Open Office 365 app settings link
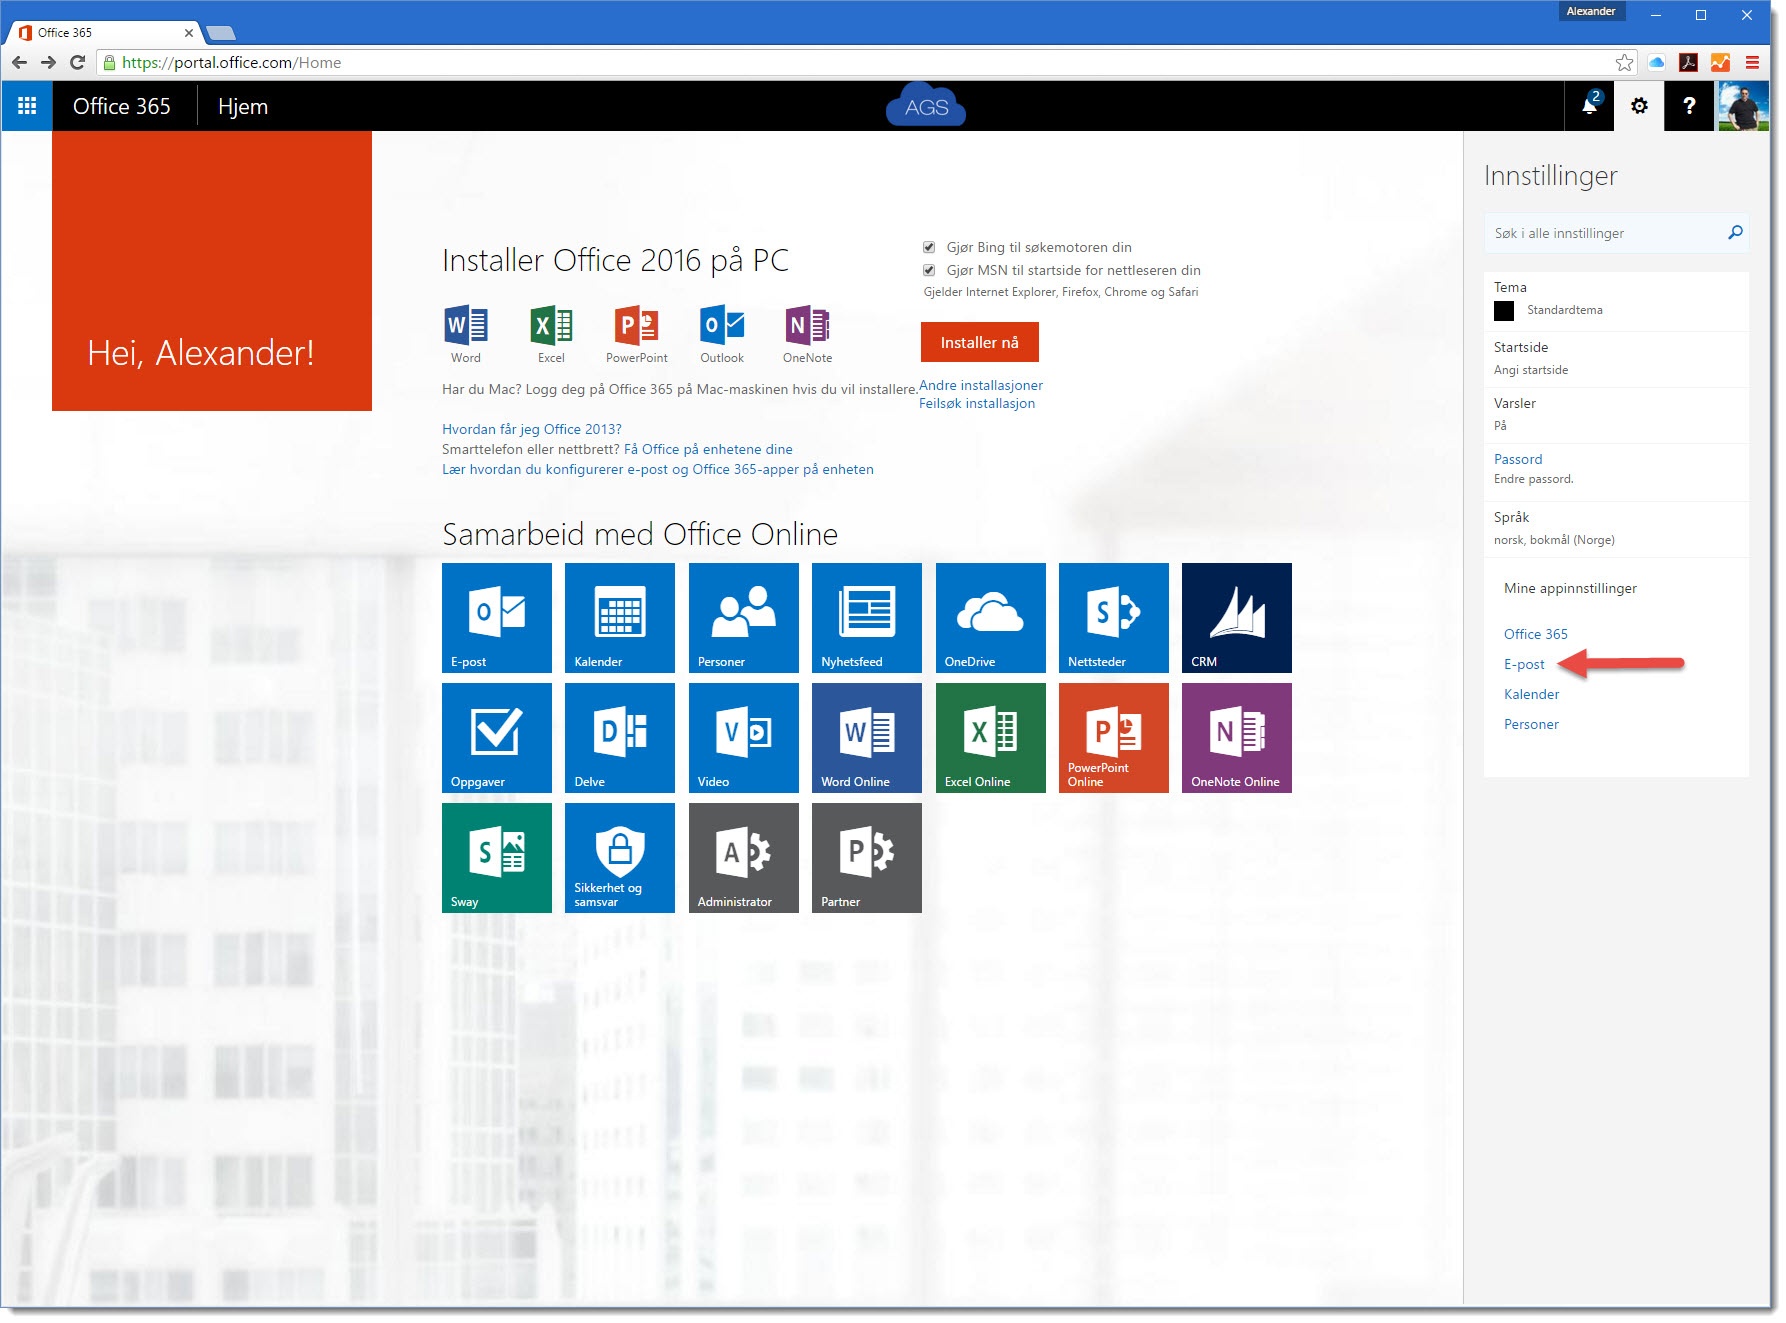 1536,634
